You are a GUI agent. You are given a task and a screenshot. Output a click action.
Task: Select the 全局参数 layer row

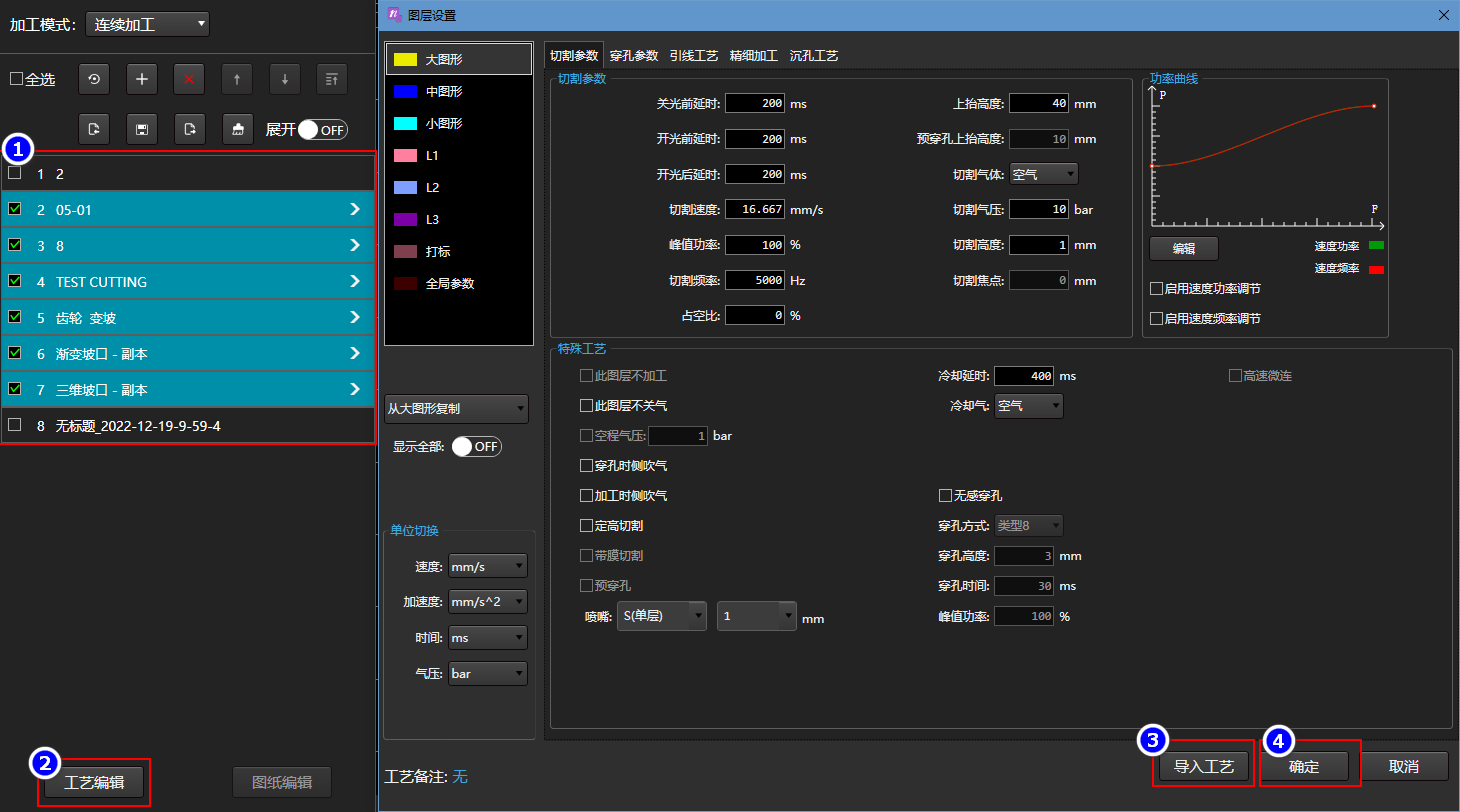tap(459, 283)
